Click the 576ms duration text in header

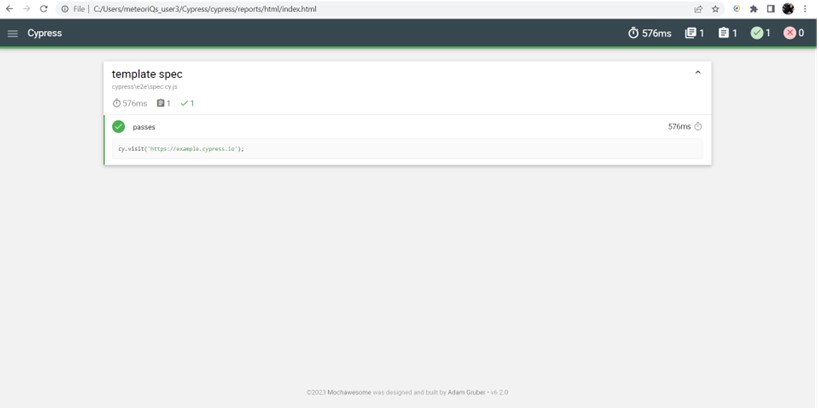click(657, 33)
